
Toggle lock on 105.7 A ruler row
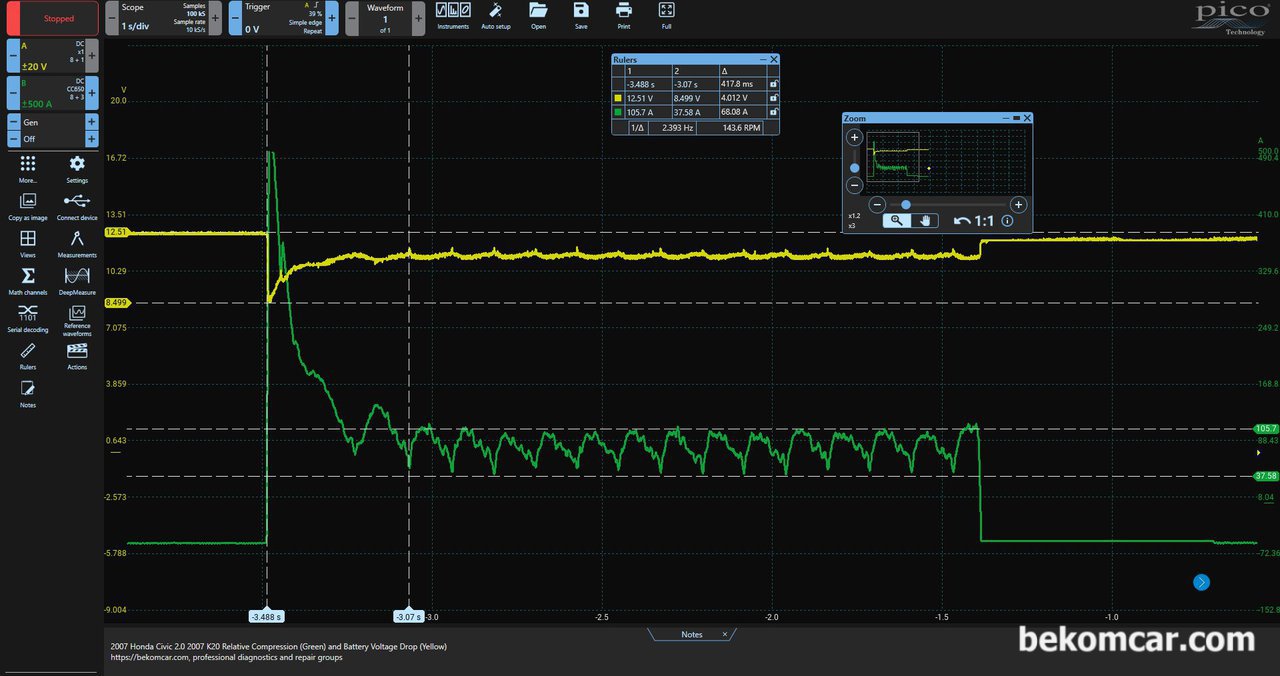(x=773, y=112)
